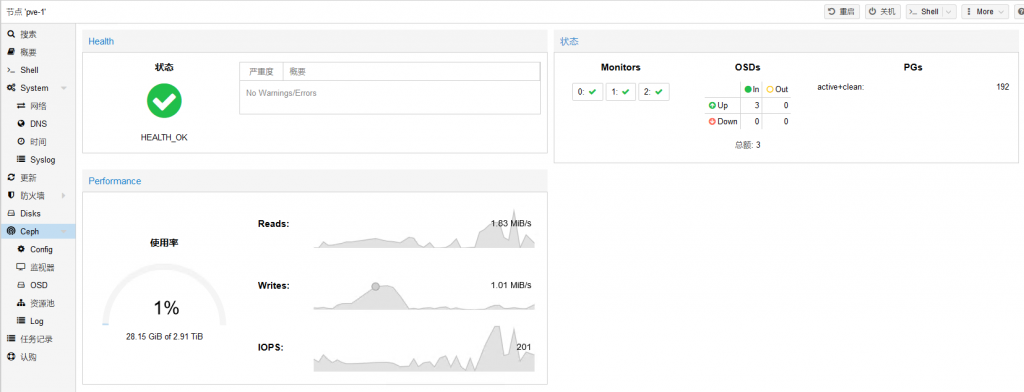
Task: Expand the firewall submenu arrow
Action: 64,195
